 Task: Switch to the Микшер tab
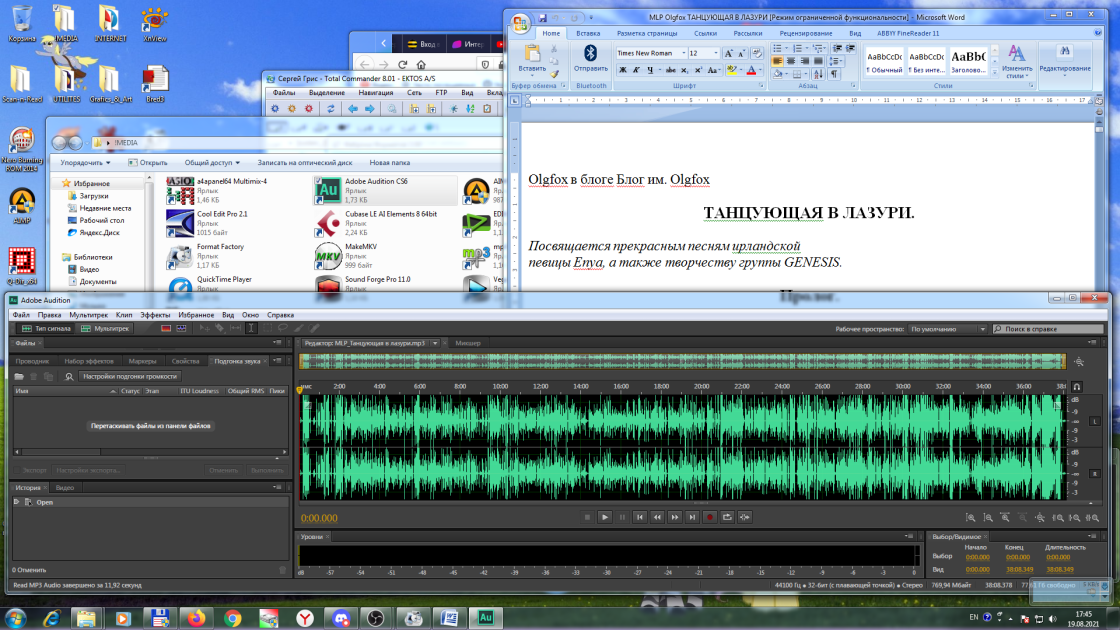(x=468, y=343)
